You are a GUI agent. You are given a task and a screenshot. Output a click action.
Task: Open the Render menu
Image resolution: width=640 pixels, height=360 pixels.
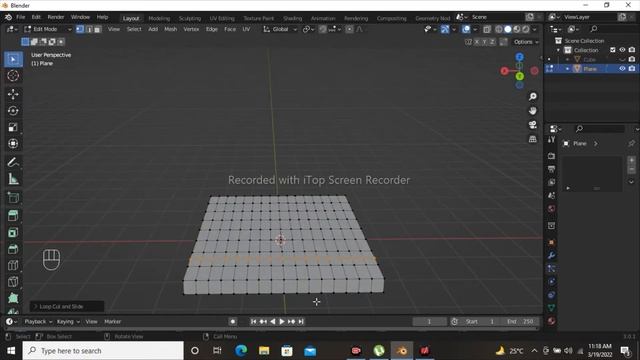(x=56, y=17)
